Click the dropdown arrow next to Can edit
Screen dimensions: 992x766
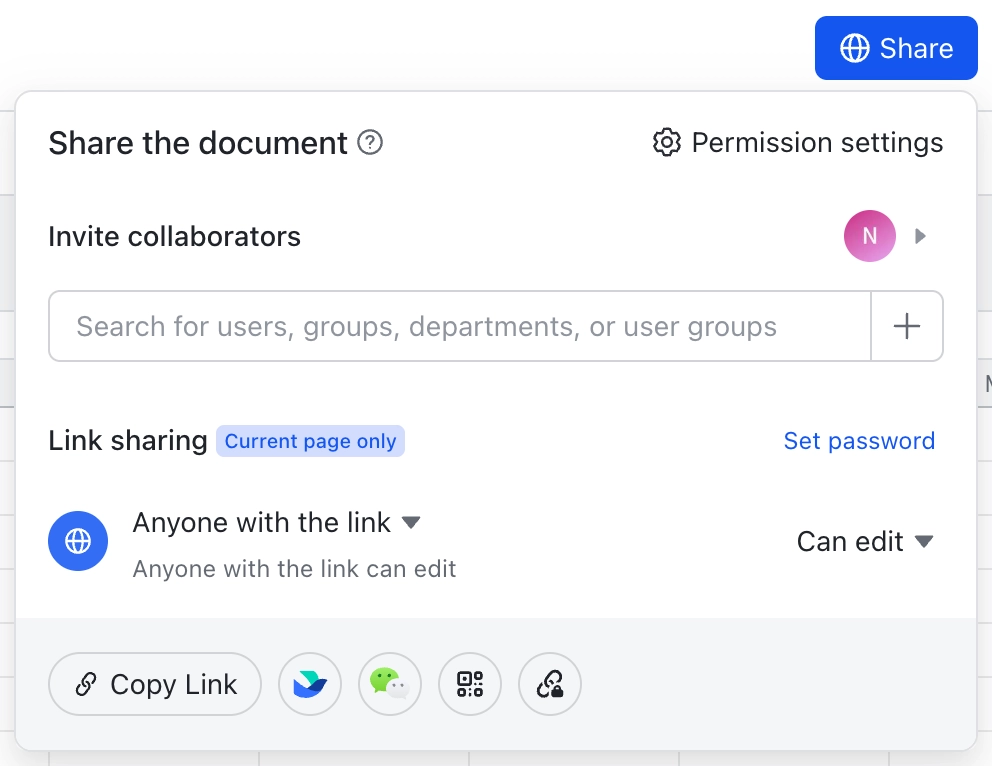point(924,542)
